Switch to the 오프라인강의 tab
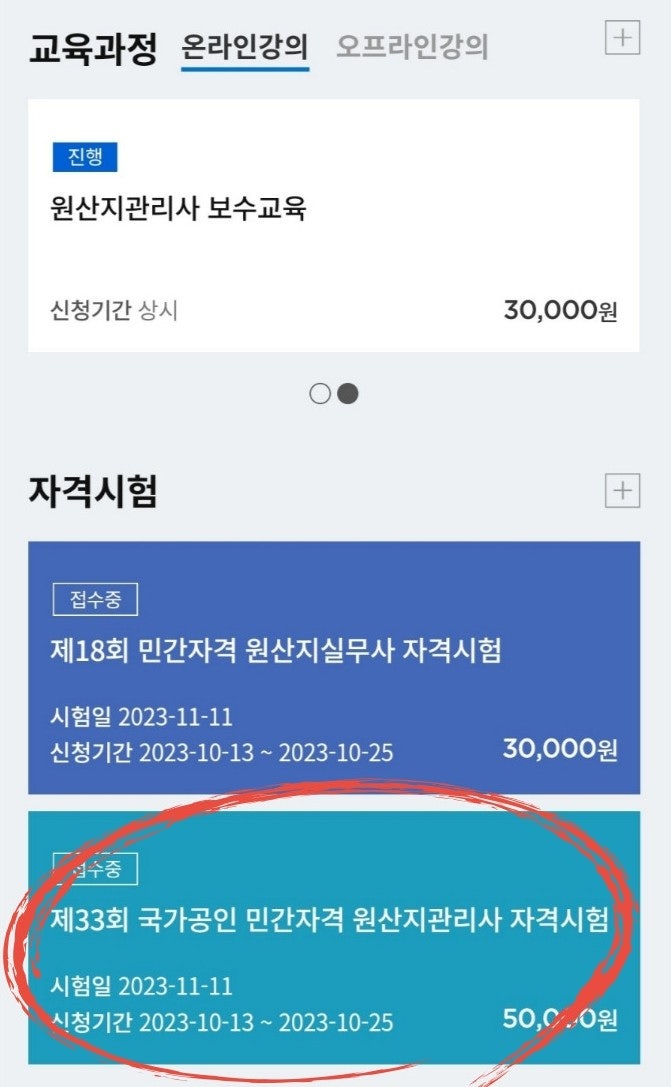The image size is (671, 1087). point(412,47)
